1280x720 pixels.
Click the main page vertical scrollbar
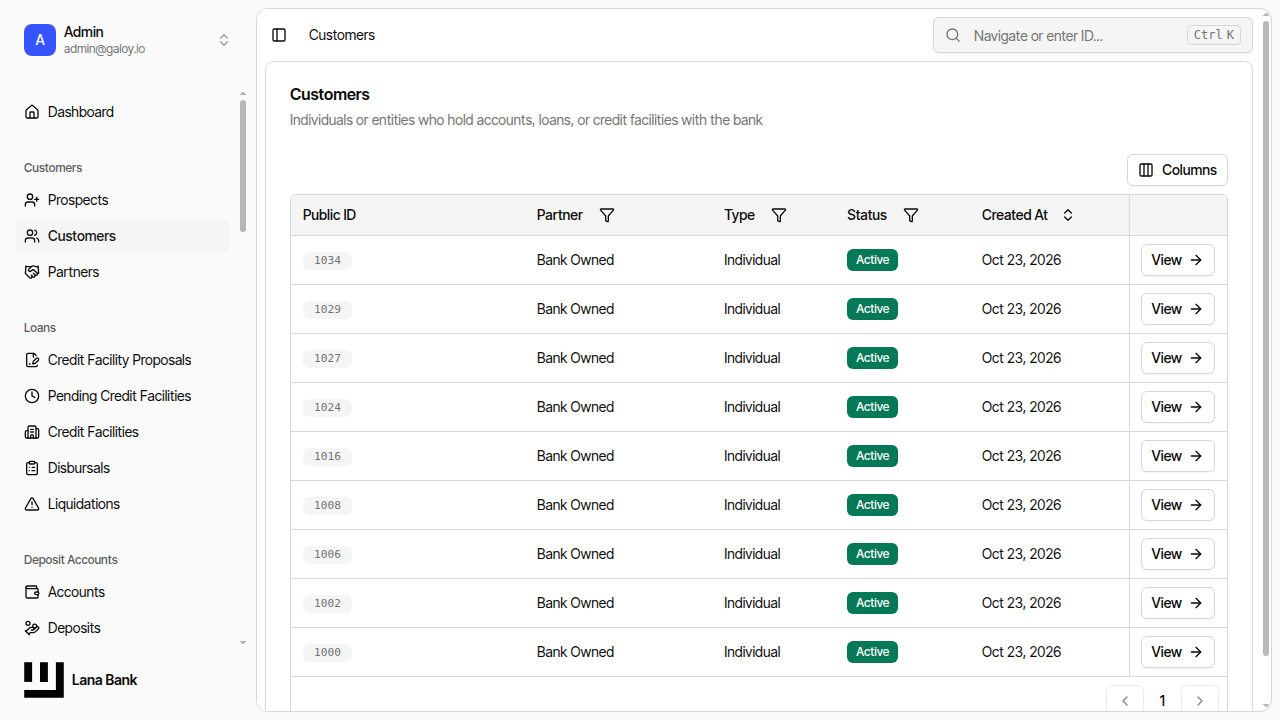point(1266,339)
